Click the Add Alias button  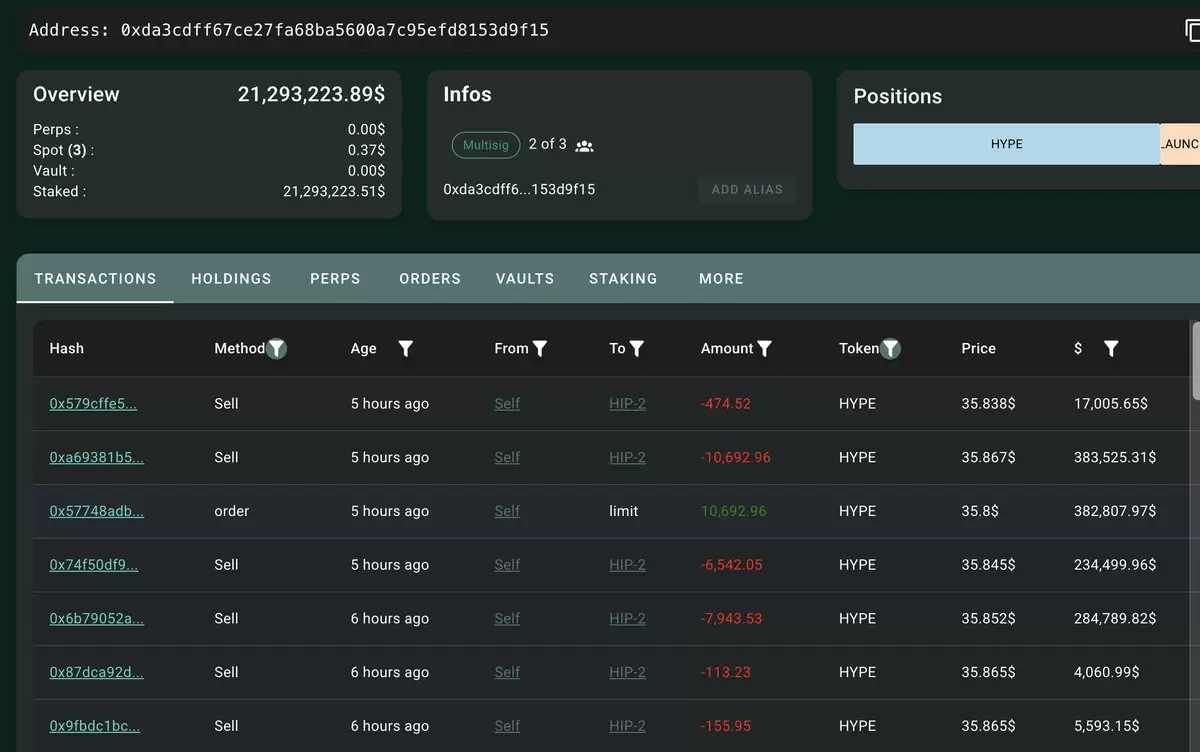(747, 189)
